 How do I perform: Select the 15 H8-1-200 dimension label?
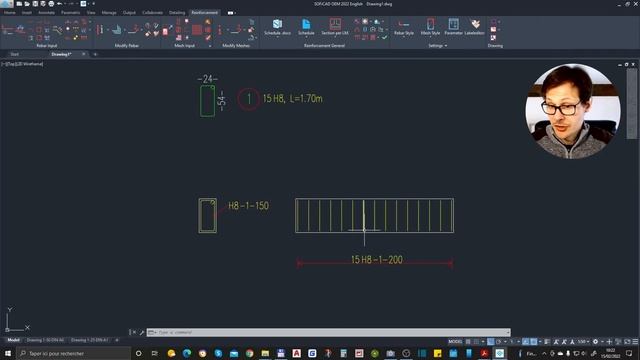(377, 260)
